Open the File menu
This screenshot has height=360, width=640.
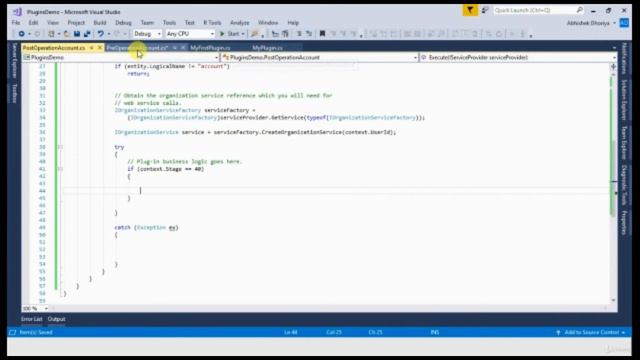click(x=16, y=23)
